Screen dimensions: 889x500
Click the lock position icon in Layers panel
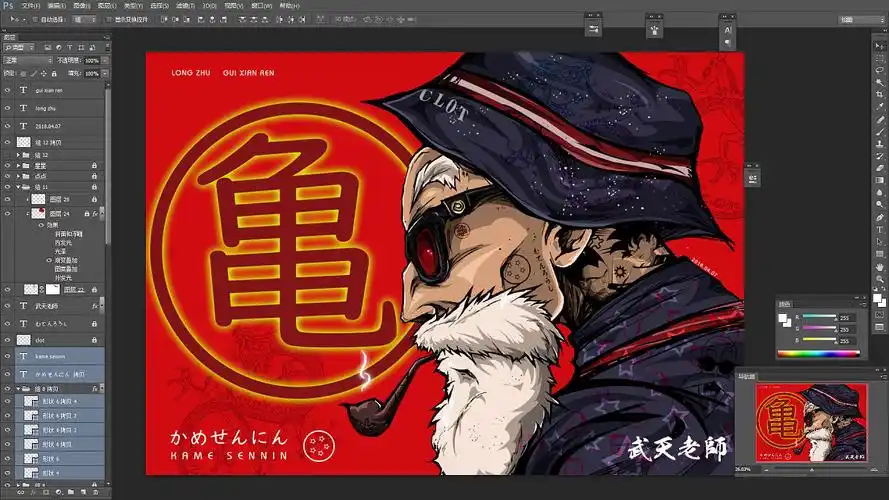(x=44, y=74)
